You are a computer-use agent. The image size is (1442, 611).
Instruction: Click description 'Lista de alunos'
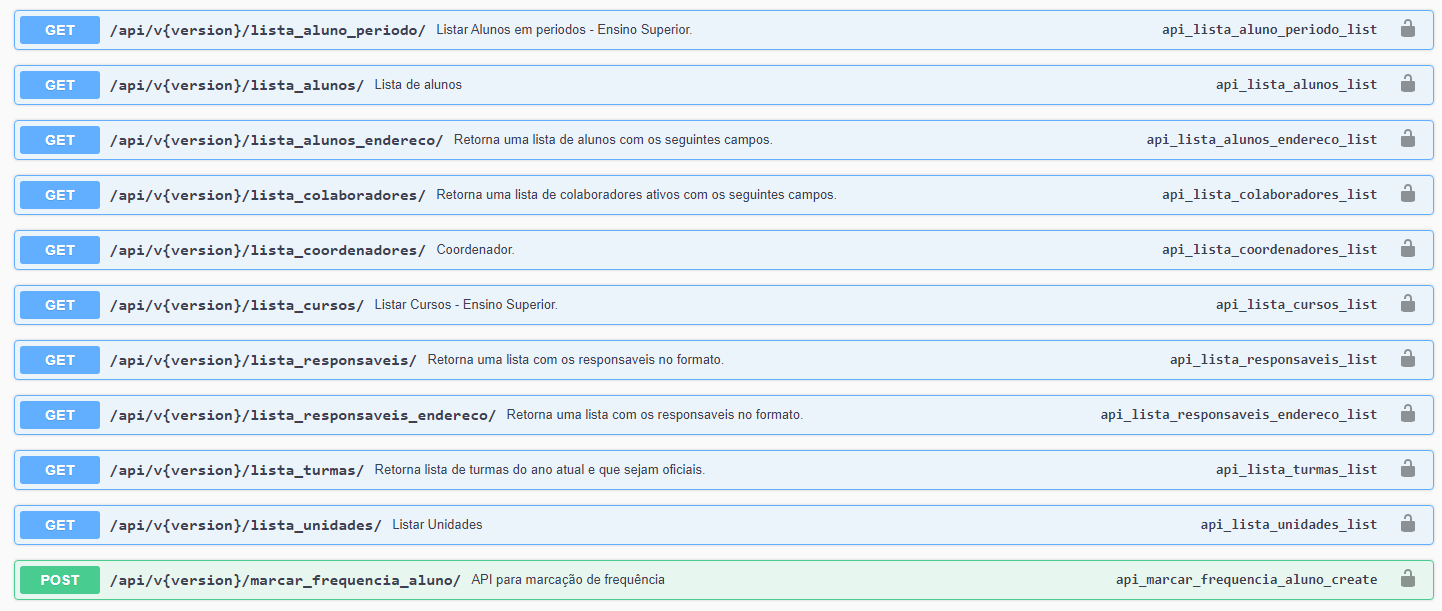tap(418, 85)
